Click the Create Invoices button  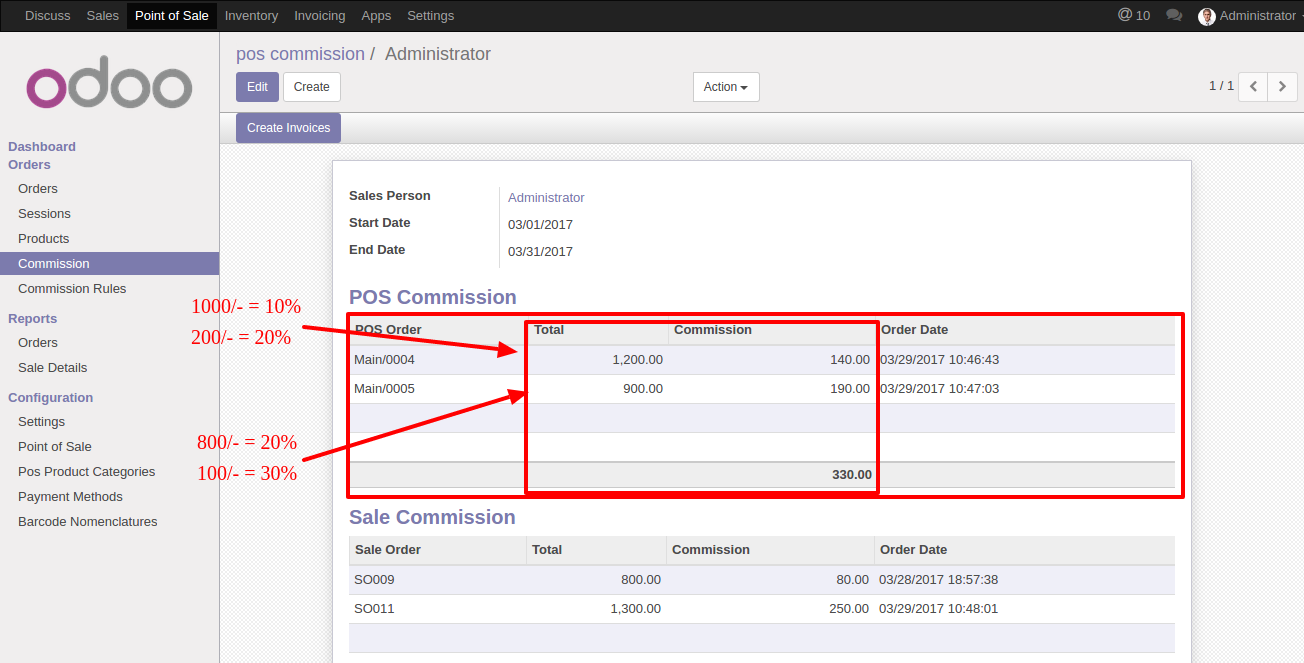coord(288,128)
